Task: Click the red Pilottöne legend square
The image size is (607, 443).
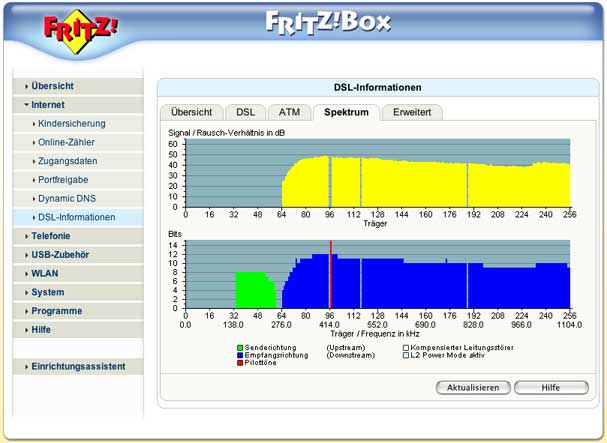Action: pos(240,362)
